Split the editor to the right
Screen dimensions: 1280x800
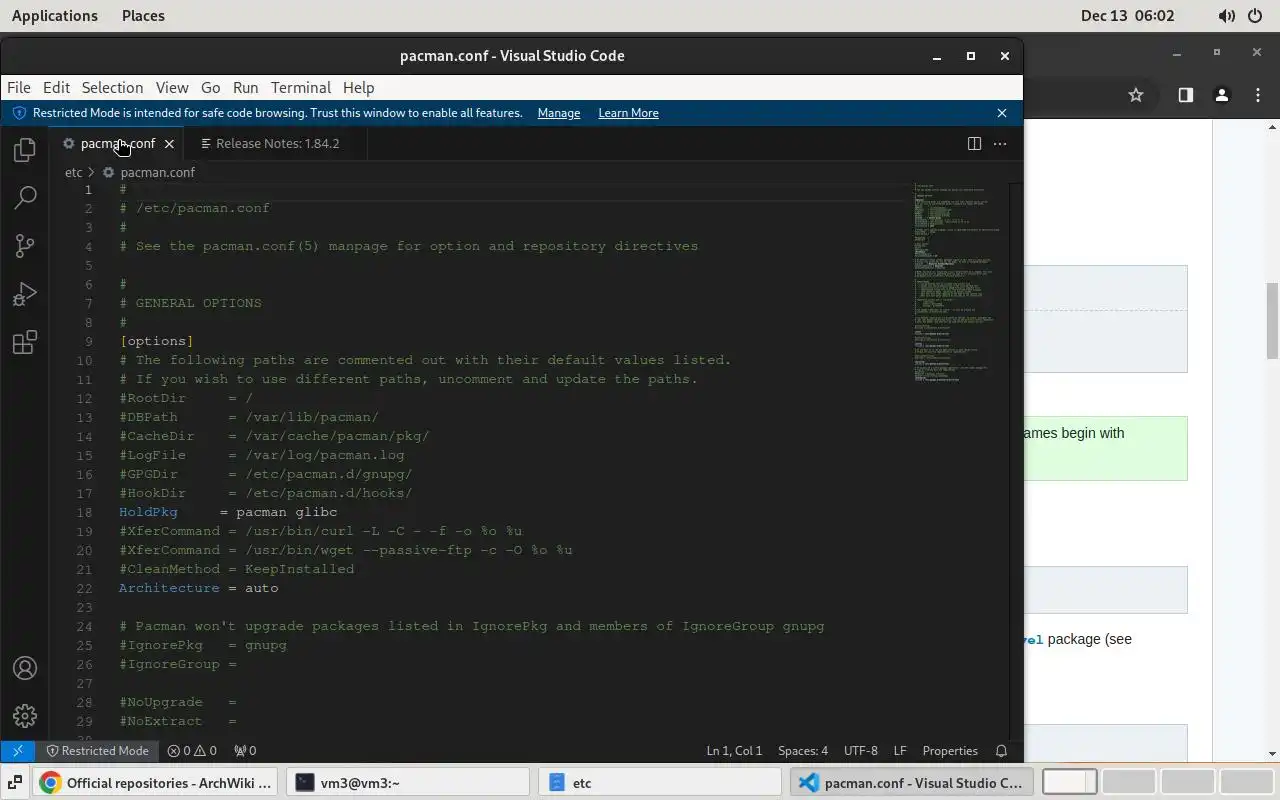(974, 143)
